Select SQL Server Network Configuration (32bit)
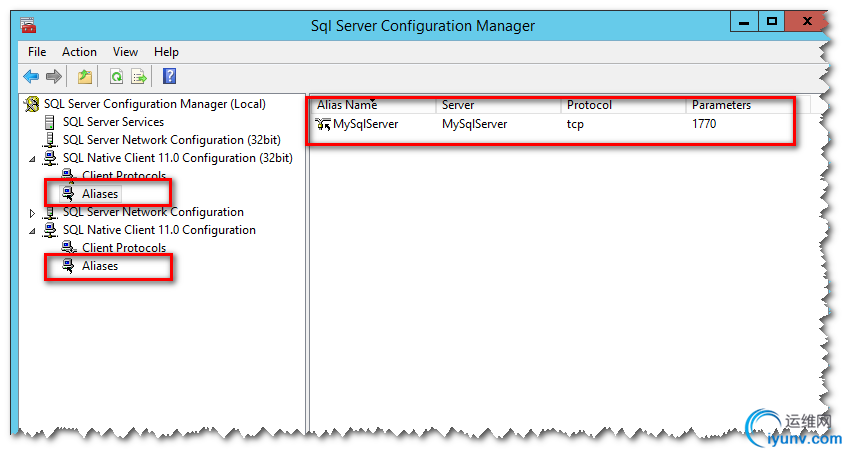Viewport: 848px width, 455px height. tap(172, 140)
